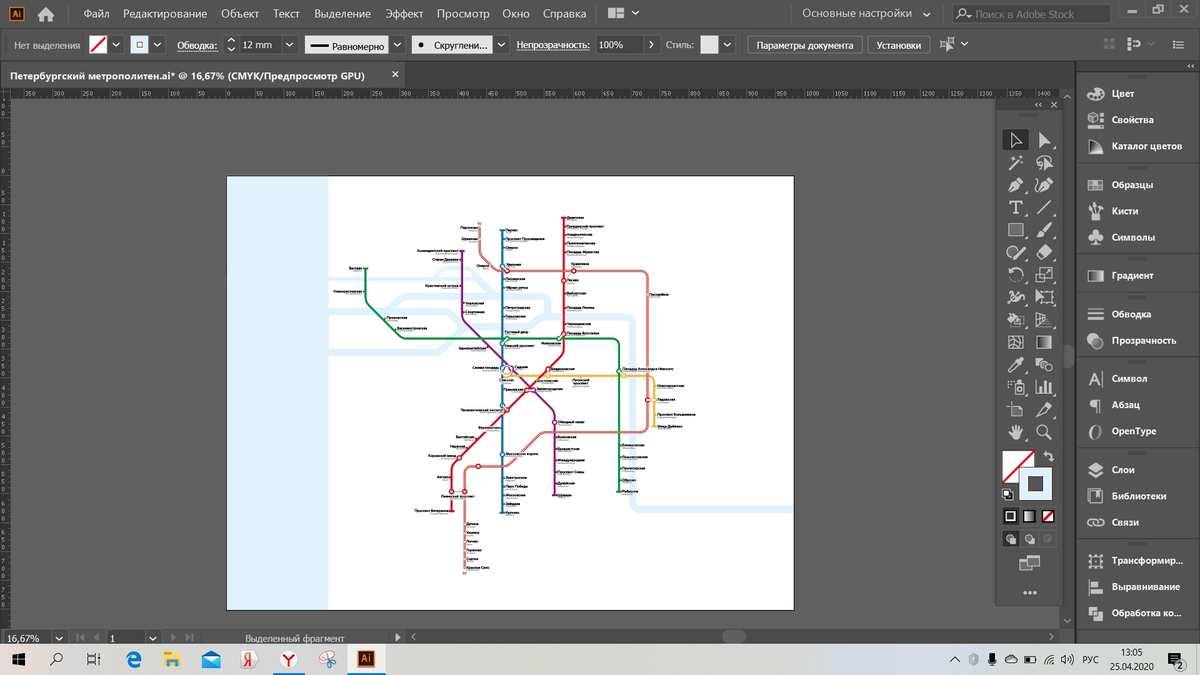Set paint mode to Color
The height and width of the screenshot is (675, 1200).
click(1011, 516)
